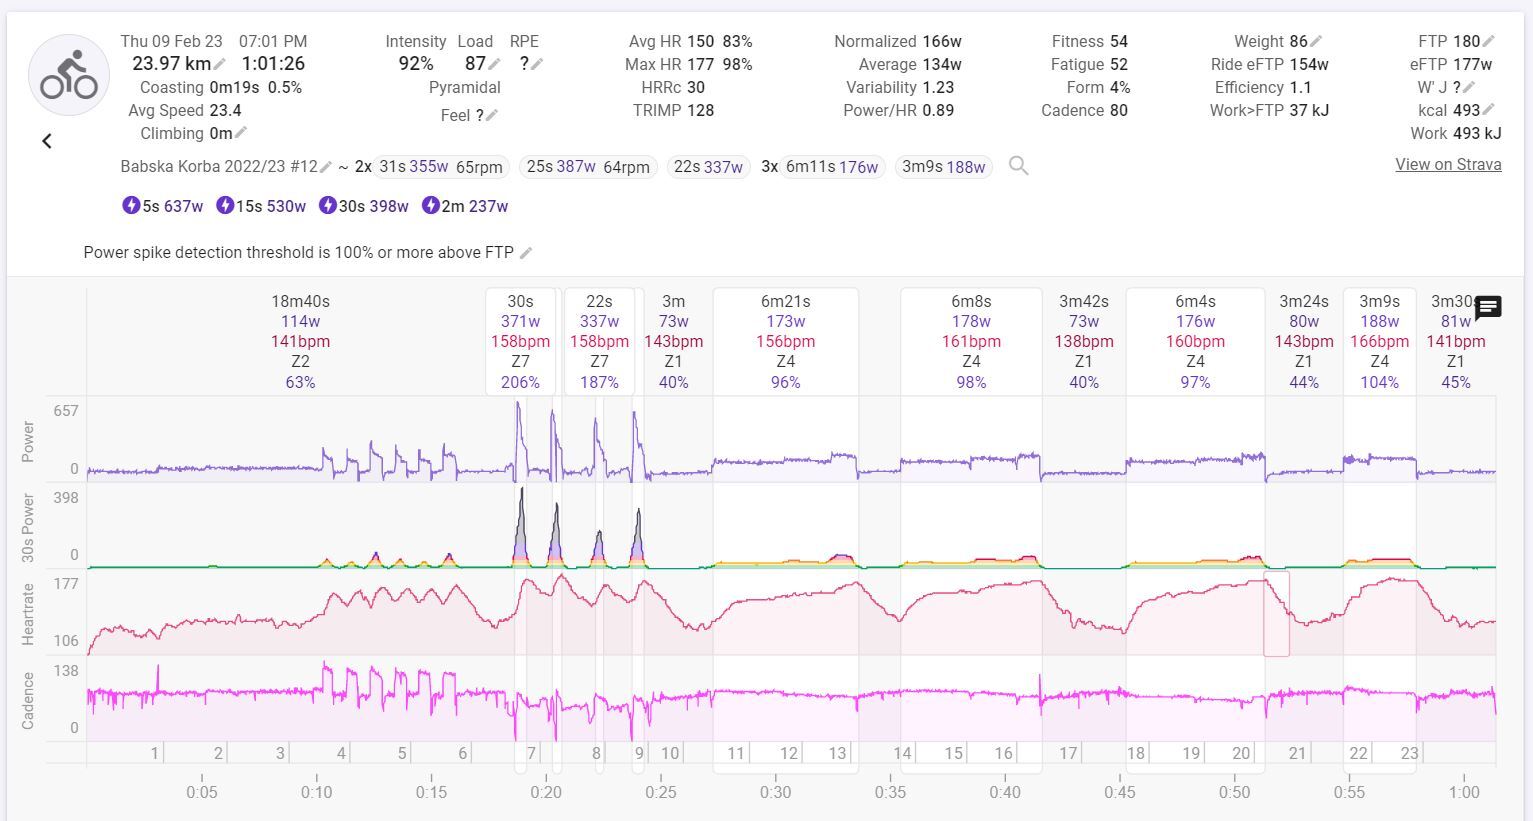
Task: Select the 3m42s 73w Z1 recovery header
Action: tap(1084, 341)
